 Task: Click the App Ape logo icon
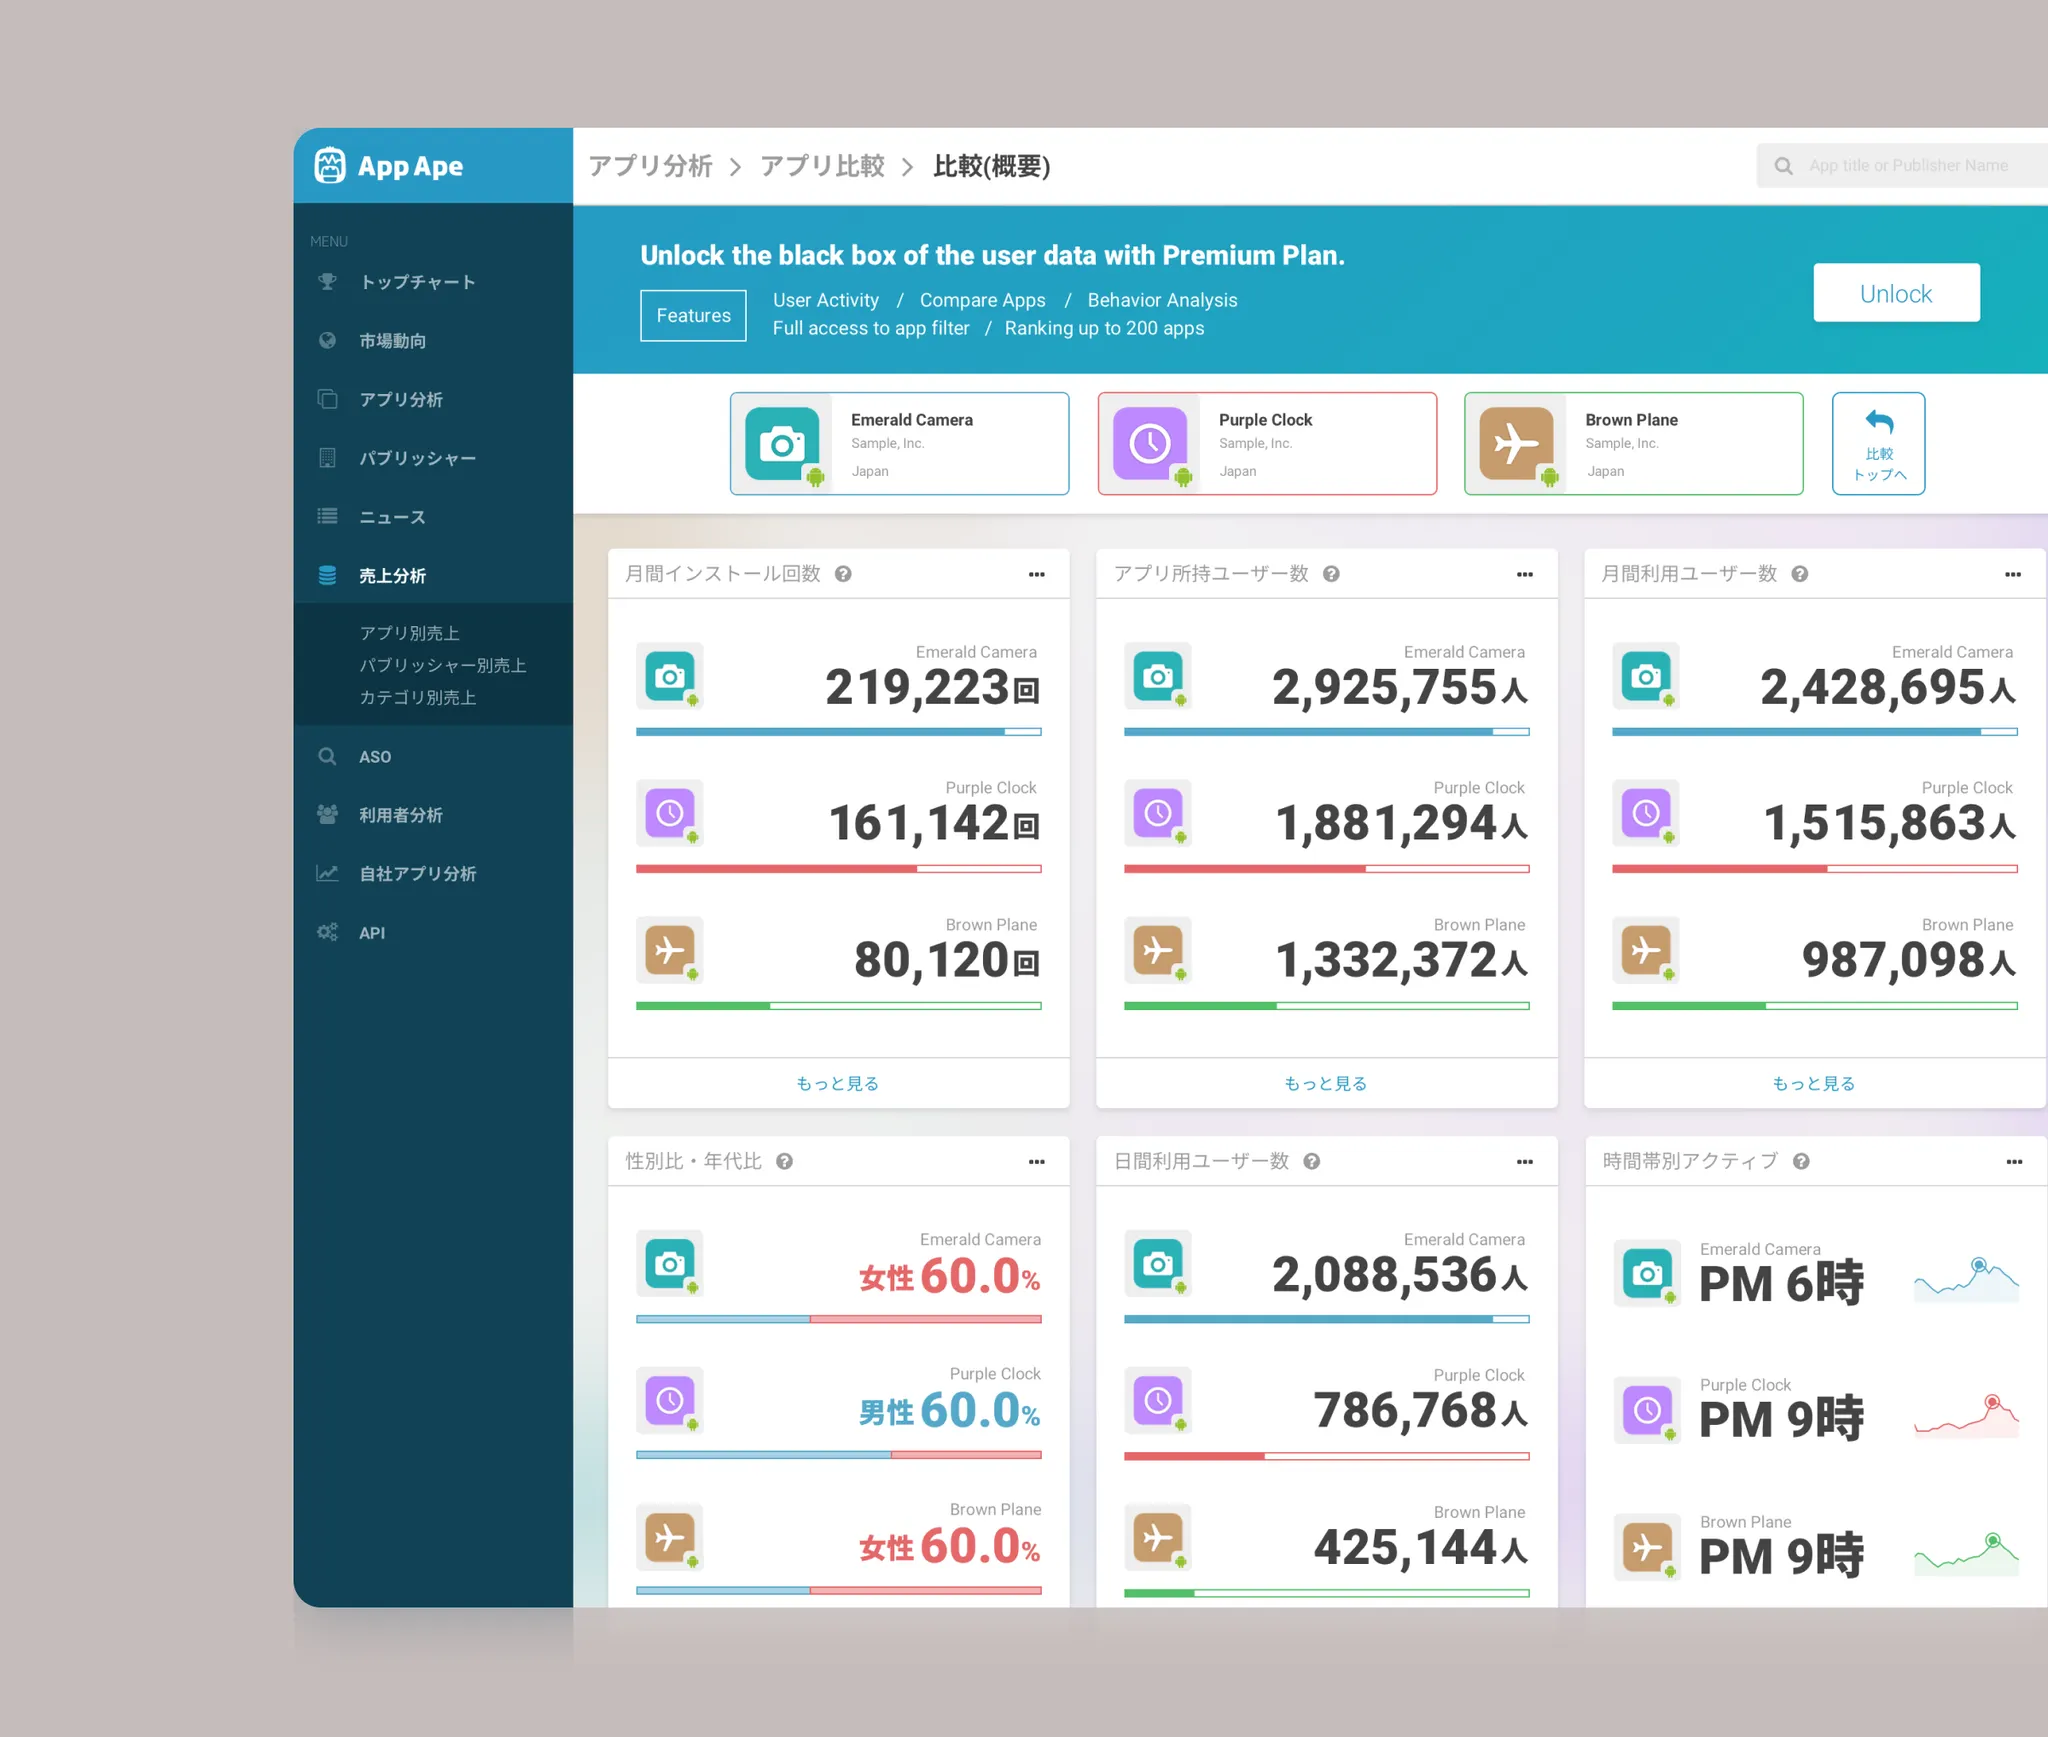pyautogui.click(x=330, y=166)
